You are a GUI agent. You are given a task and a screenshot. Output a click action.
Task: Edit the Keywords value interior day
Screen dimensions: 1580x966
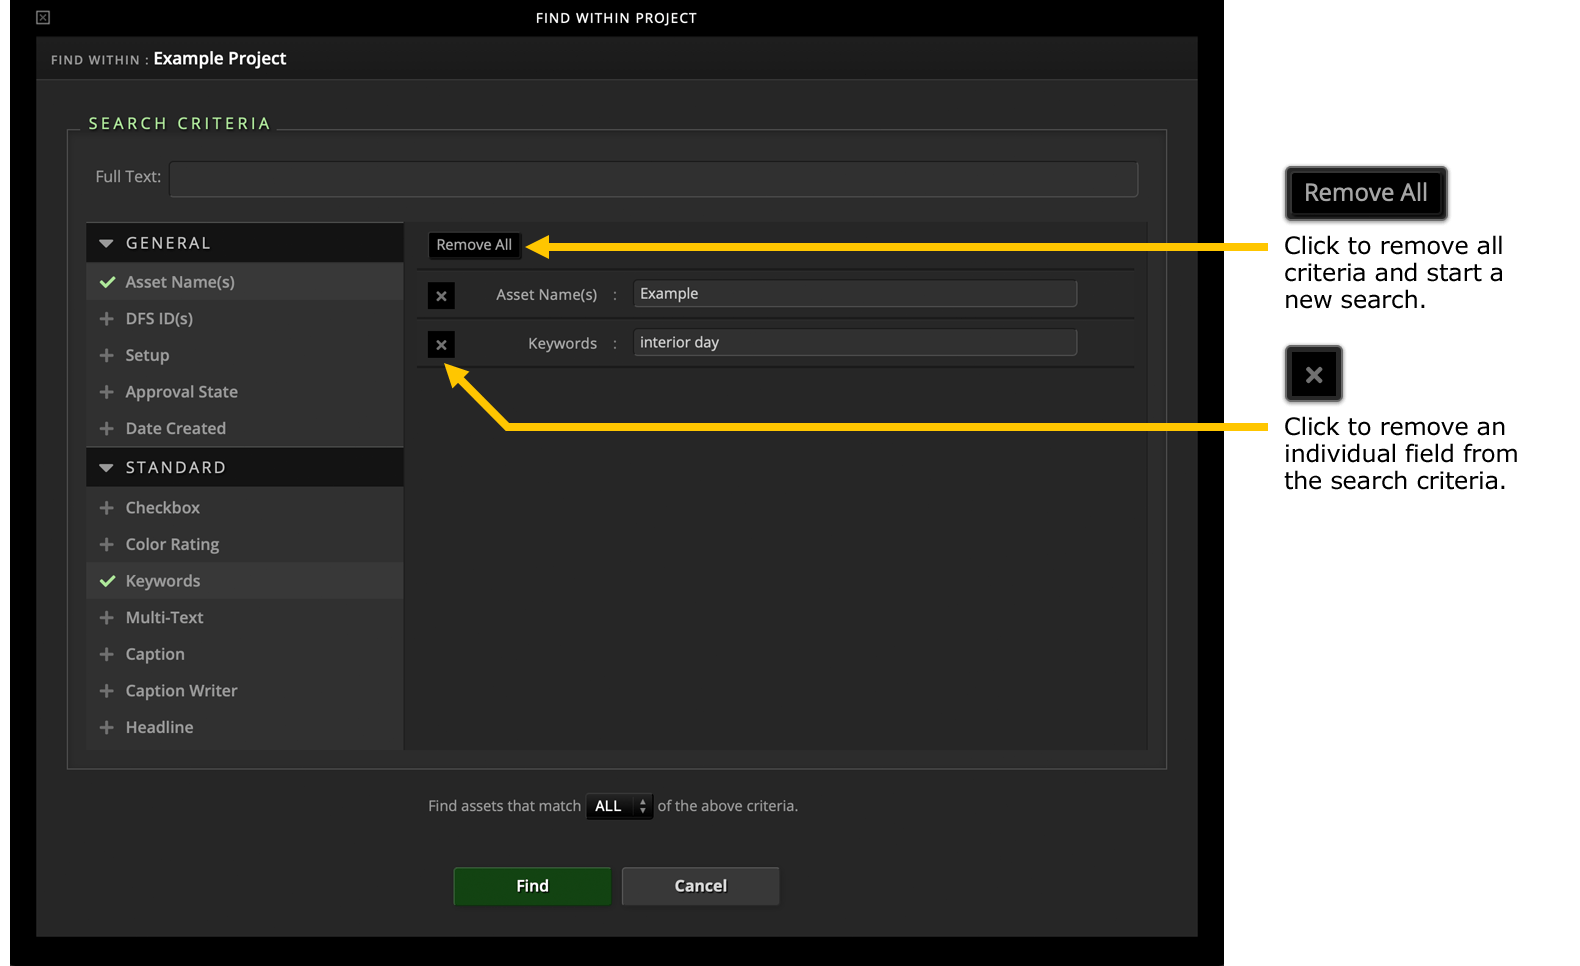[x=855, y=343]
